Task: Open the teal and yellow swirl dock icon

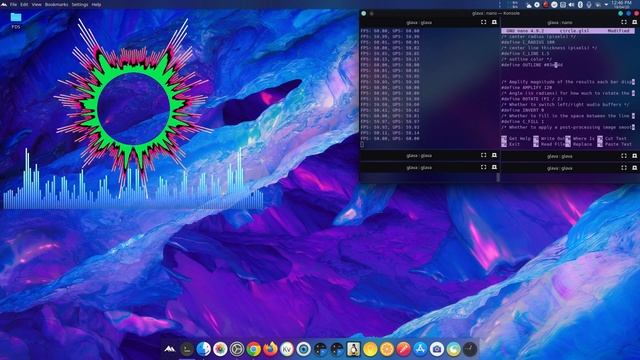Action: coord(453,349)
